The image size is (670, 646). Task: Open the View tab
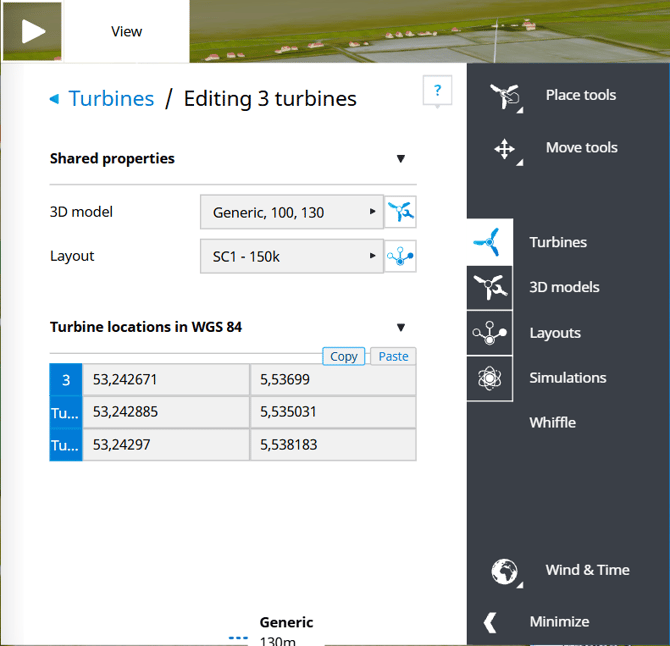point(126,31)
